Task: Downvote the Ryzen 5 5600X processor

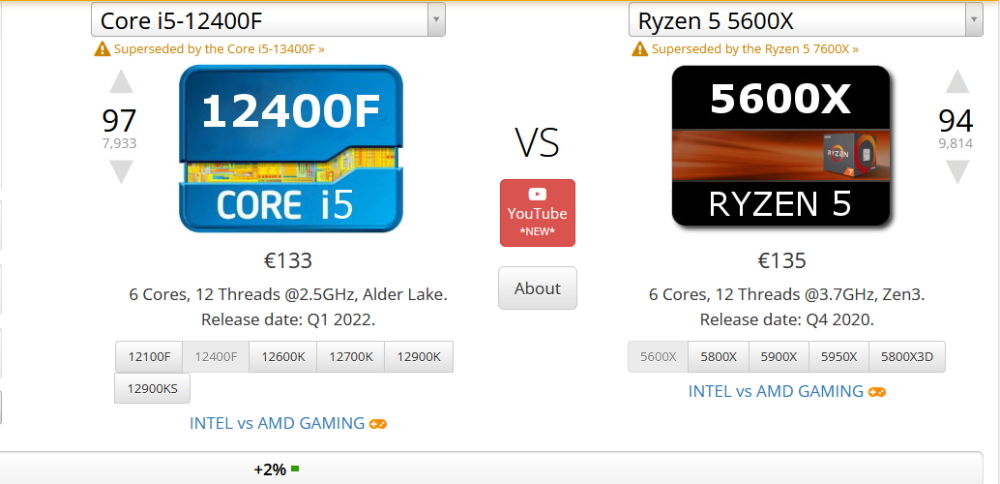Action: coord(957,171)
